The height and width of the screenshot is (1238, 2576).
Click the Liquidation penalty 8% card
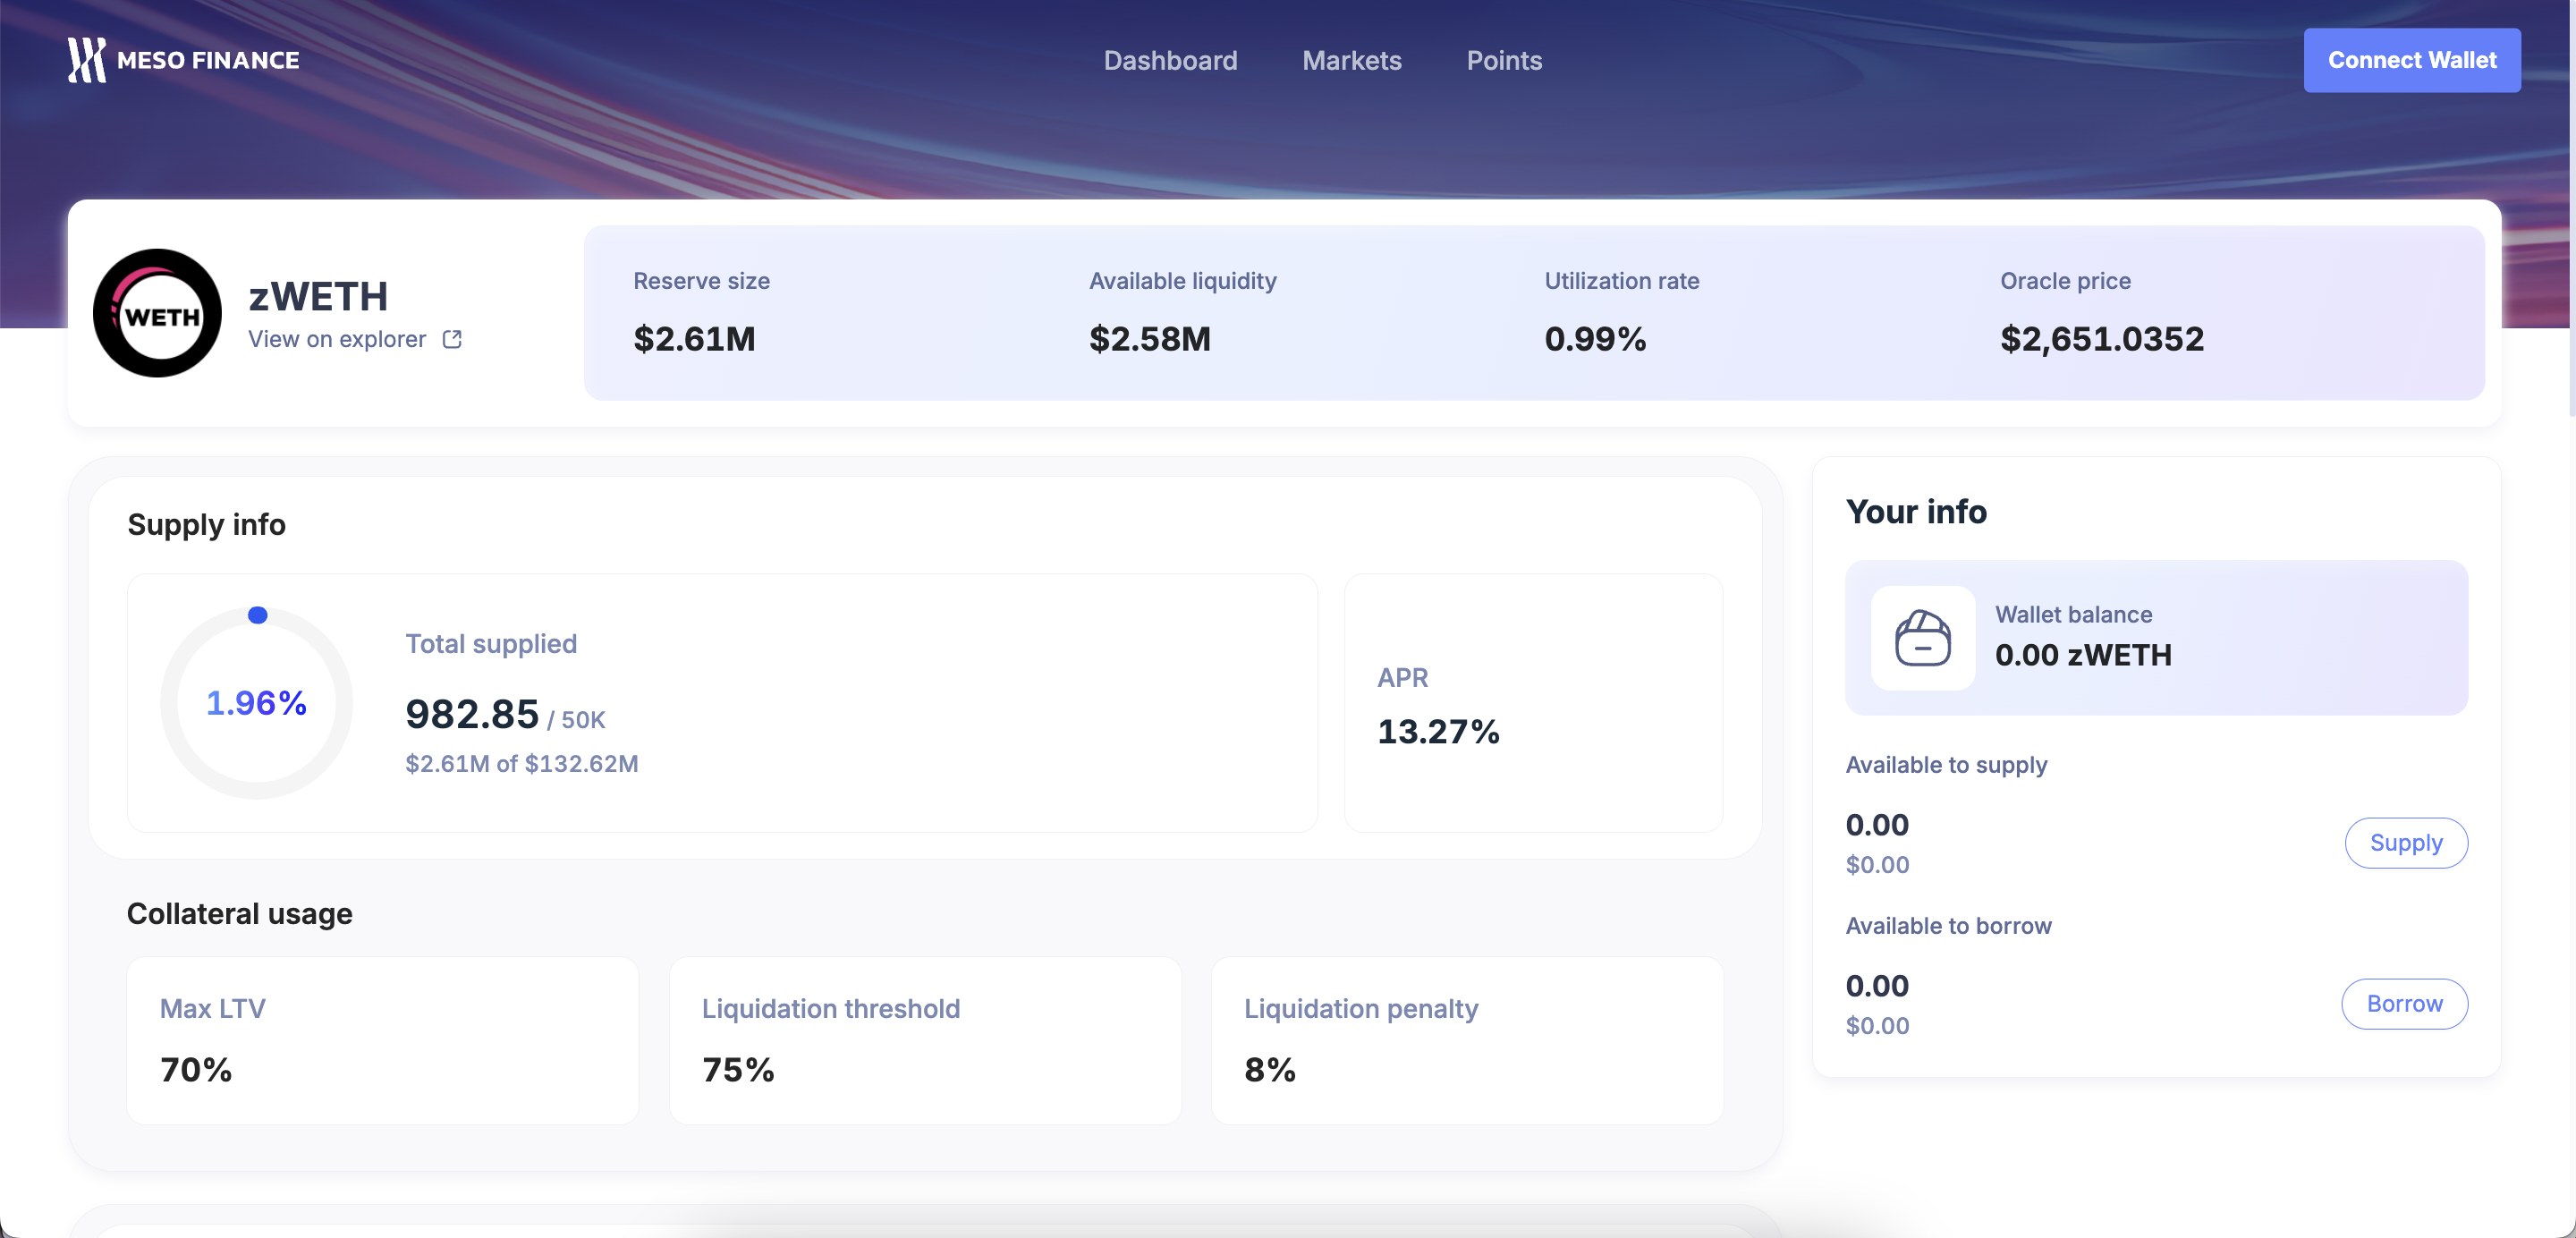coord(1466,1040)
